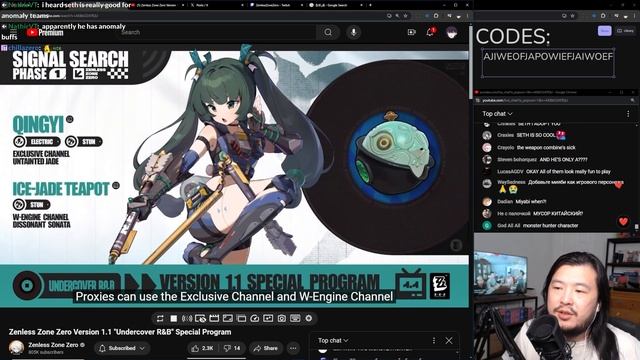Close the lower Top chat panel
This screenshot has height=360, width=640.
[x=449, y=340]
